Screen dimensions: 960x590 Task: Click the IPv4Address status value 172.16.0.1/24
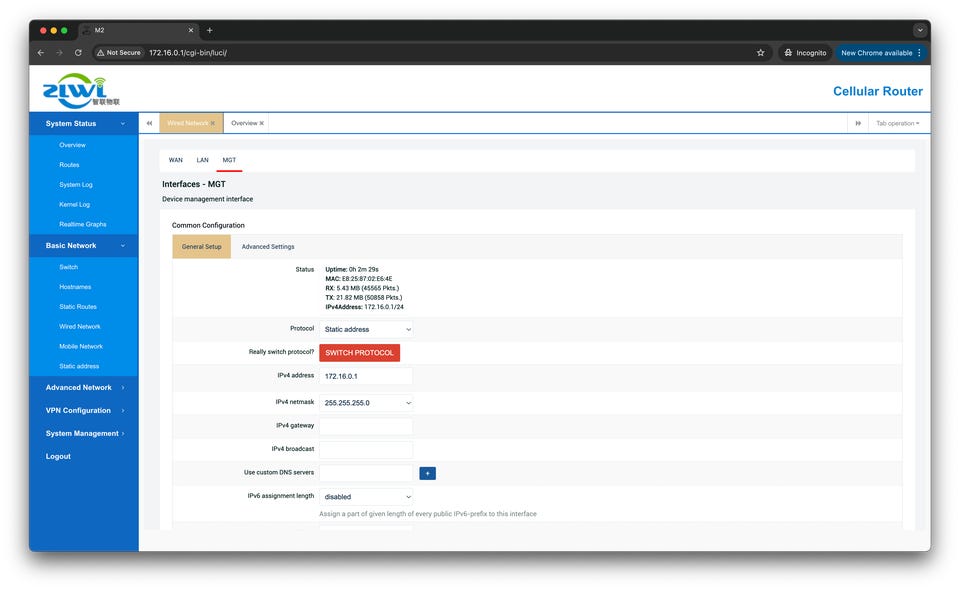pos(384,307)
